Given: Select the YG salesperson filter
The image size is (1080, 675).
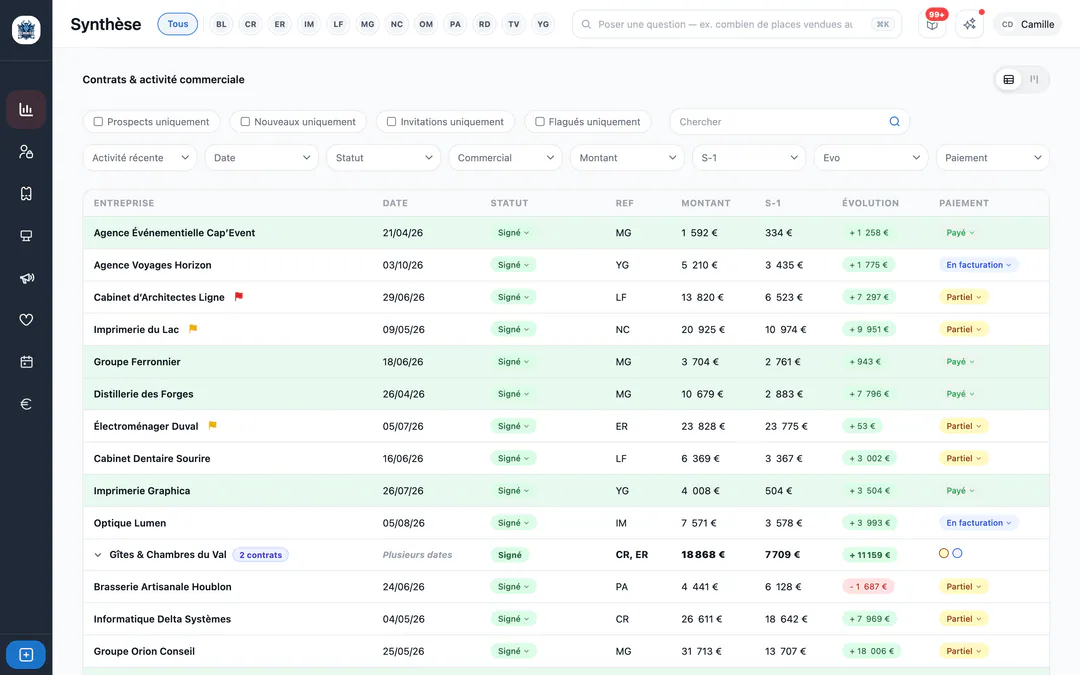Looking at the screenshot, I should click(x=543, y=24).
